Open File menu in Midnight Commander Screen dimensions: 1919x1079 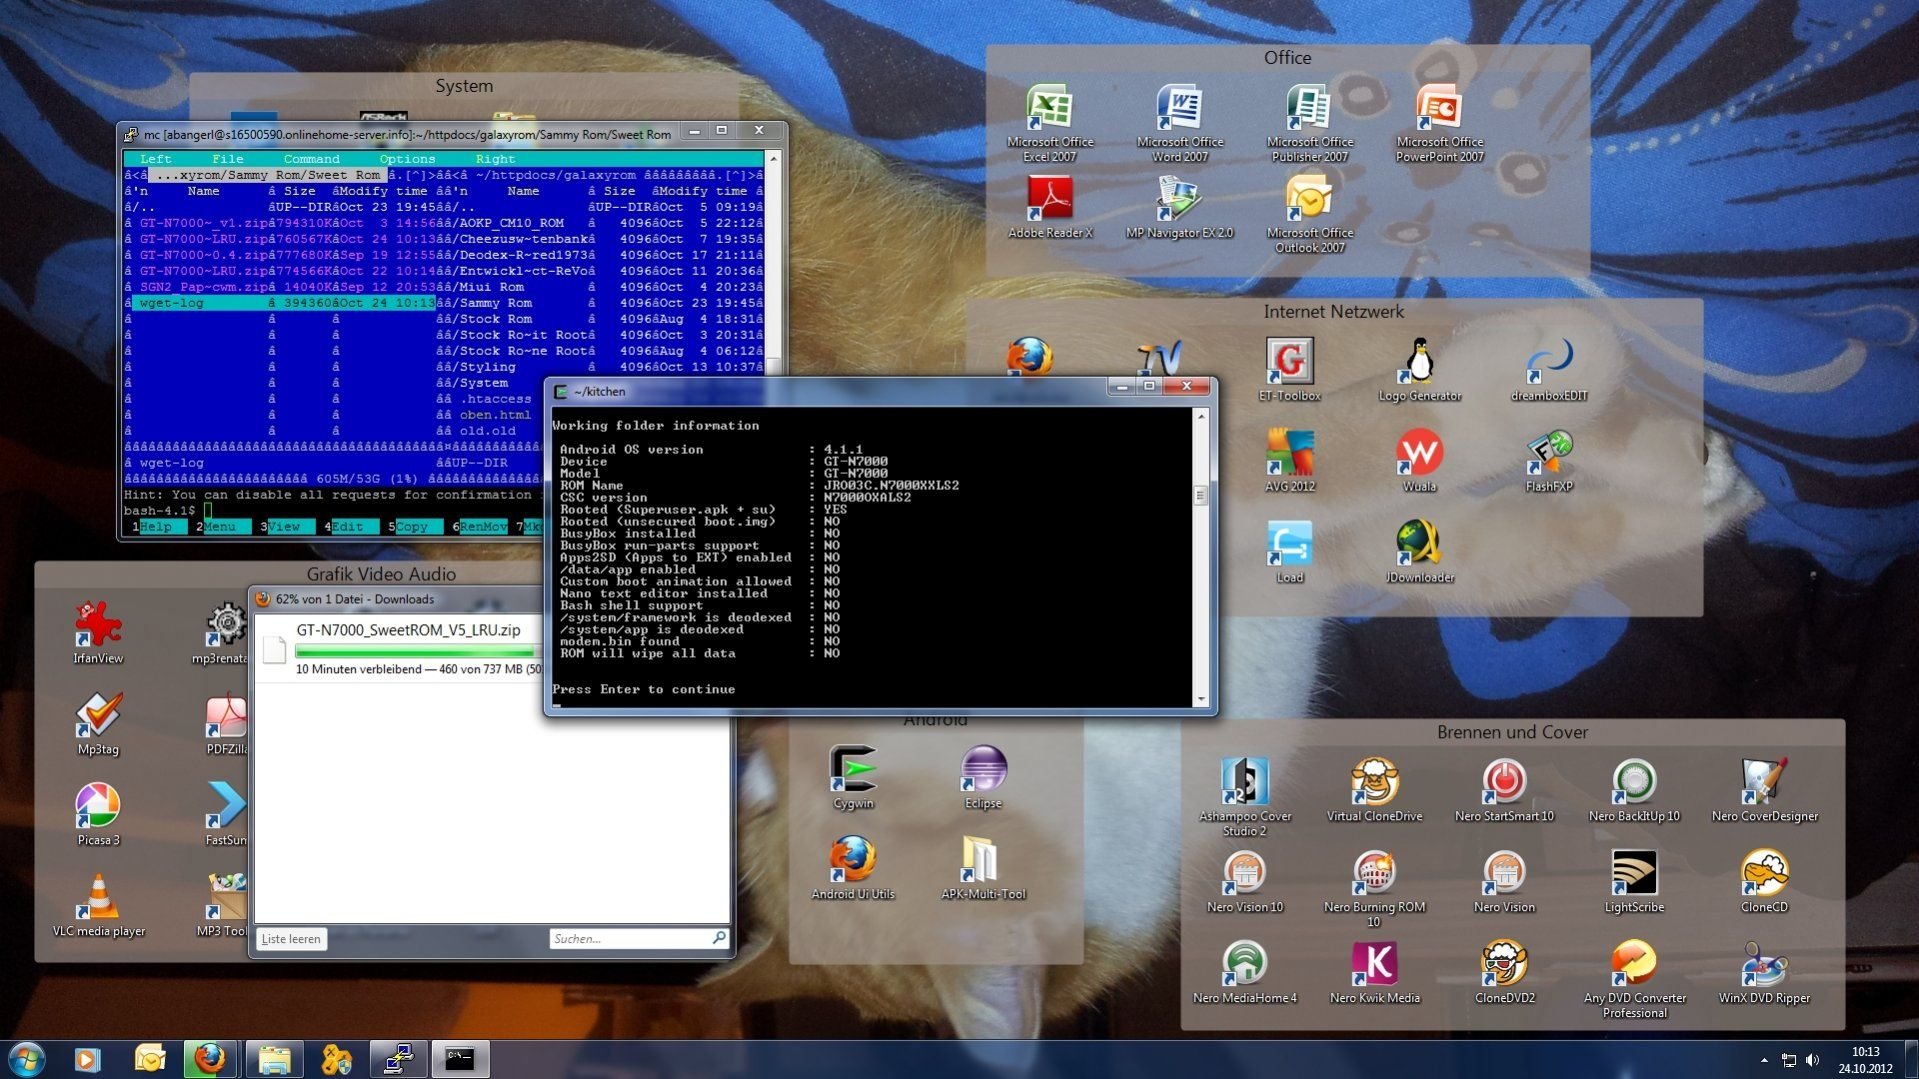pyautogui.click(x=227, y=159)
